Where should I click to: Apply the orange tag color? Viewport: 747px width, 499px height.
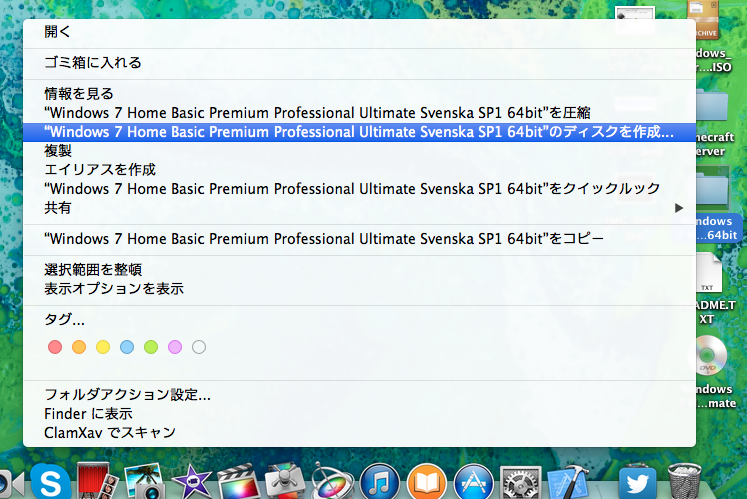point(79,347)
